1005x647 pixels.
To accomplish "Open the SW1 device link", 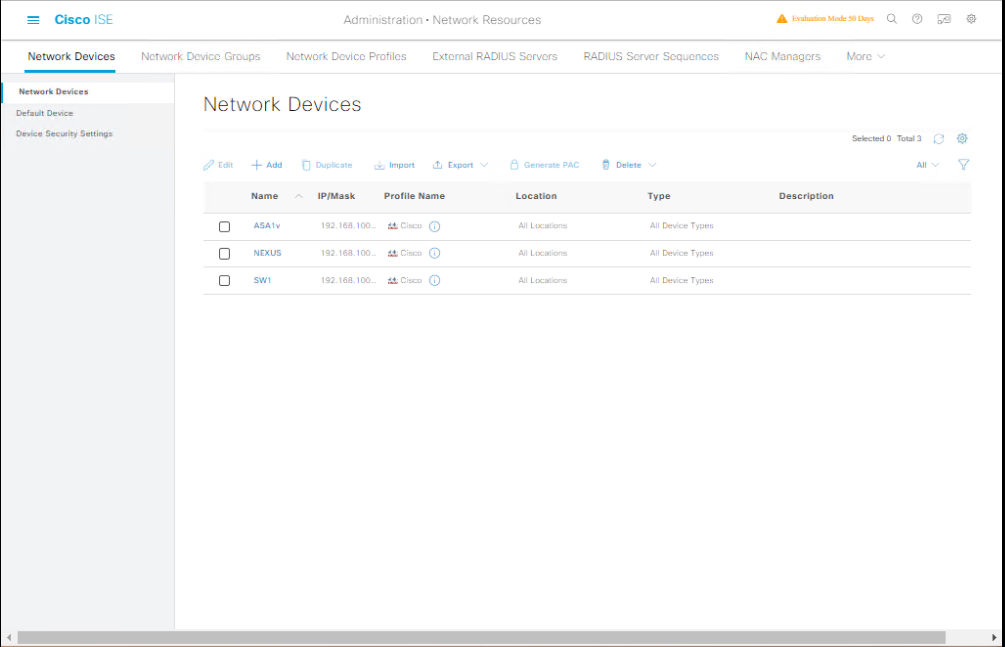I will [x=262, y=280].
